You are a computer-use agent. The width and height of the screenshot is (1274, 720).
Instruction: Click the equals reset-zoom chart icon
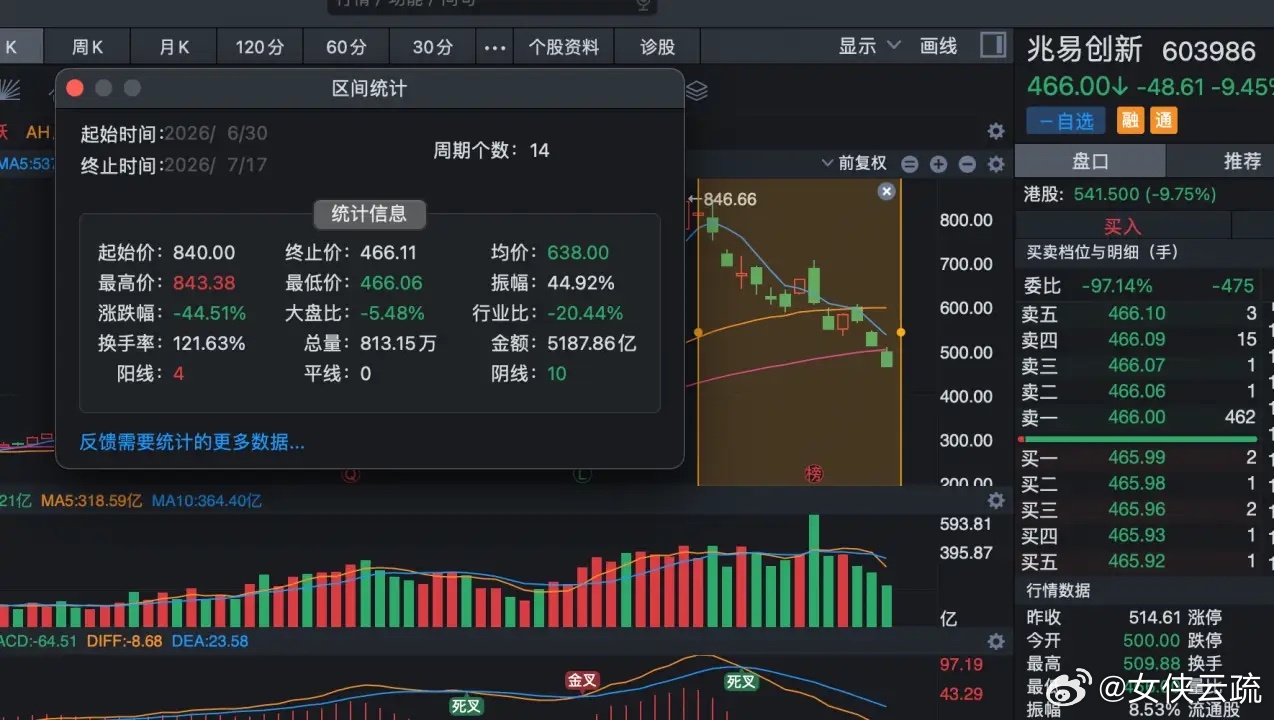point(909,164)
